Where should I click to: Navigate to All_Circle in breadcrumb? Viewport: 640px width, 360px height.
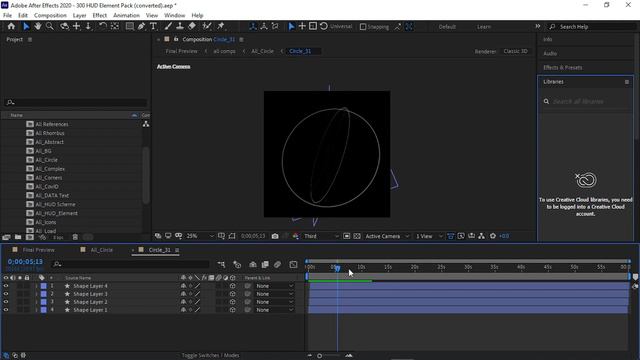coord(262,51)
